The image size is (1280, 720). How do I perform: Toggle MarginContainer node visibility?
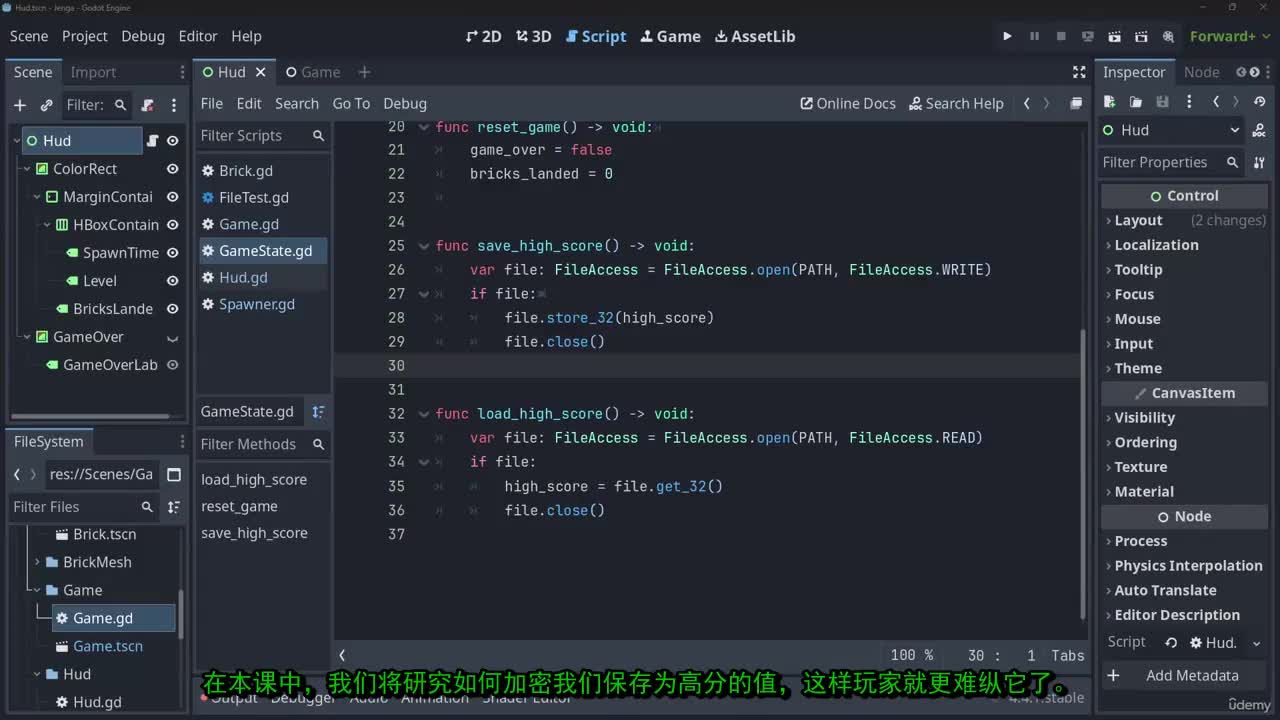172,197
